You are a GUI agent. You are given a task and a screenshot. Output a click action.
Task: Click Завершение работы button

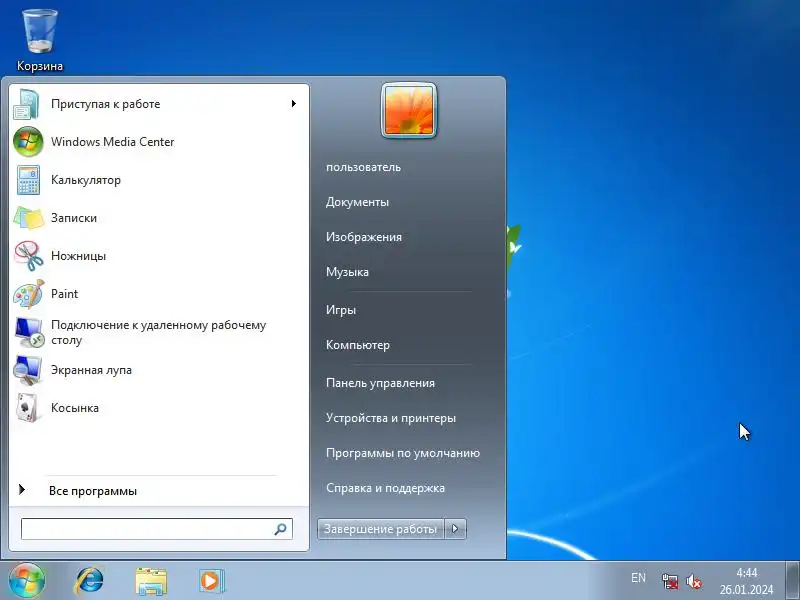click(x=381, y=529)
